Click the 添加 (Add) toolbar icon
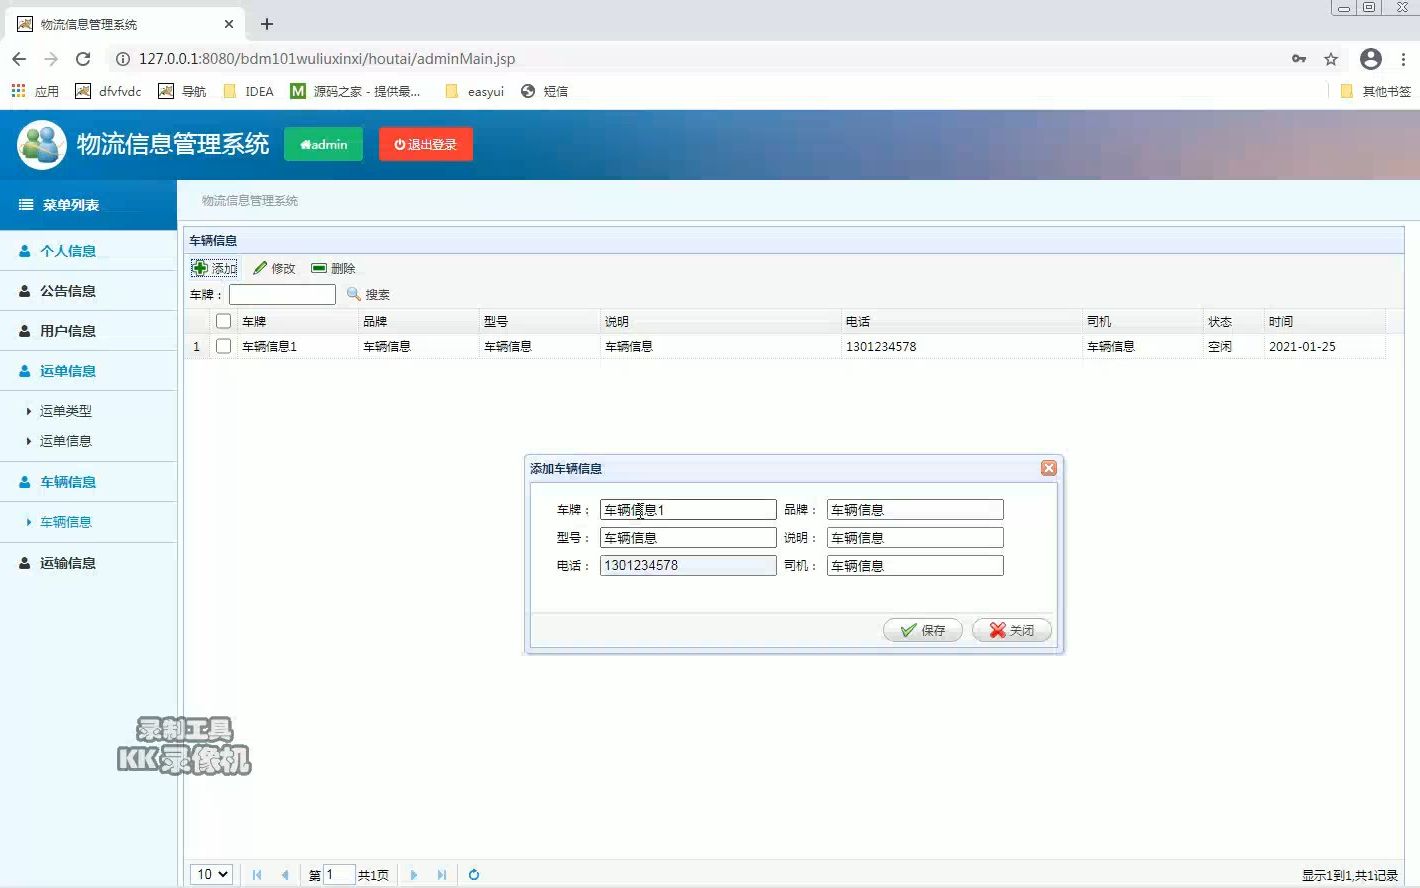The width and height of the screenshot is (1420, 888). coord(213,267)
